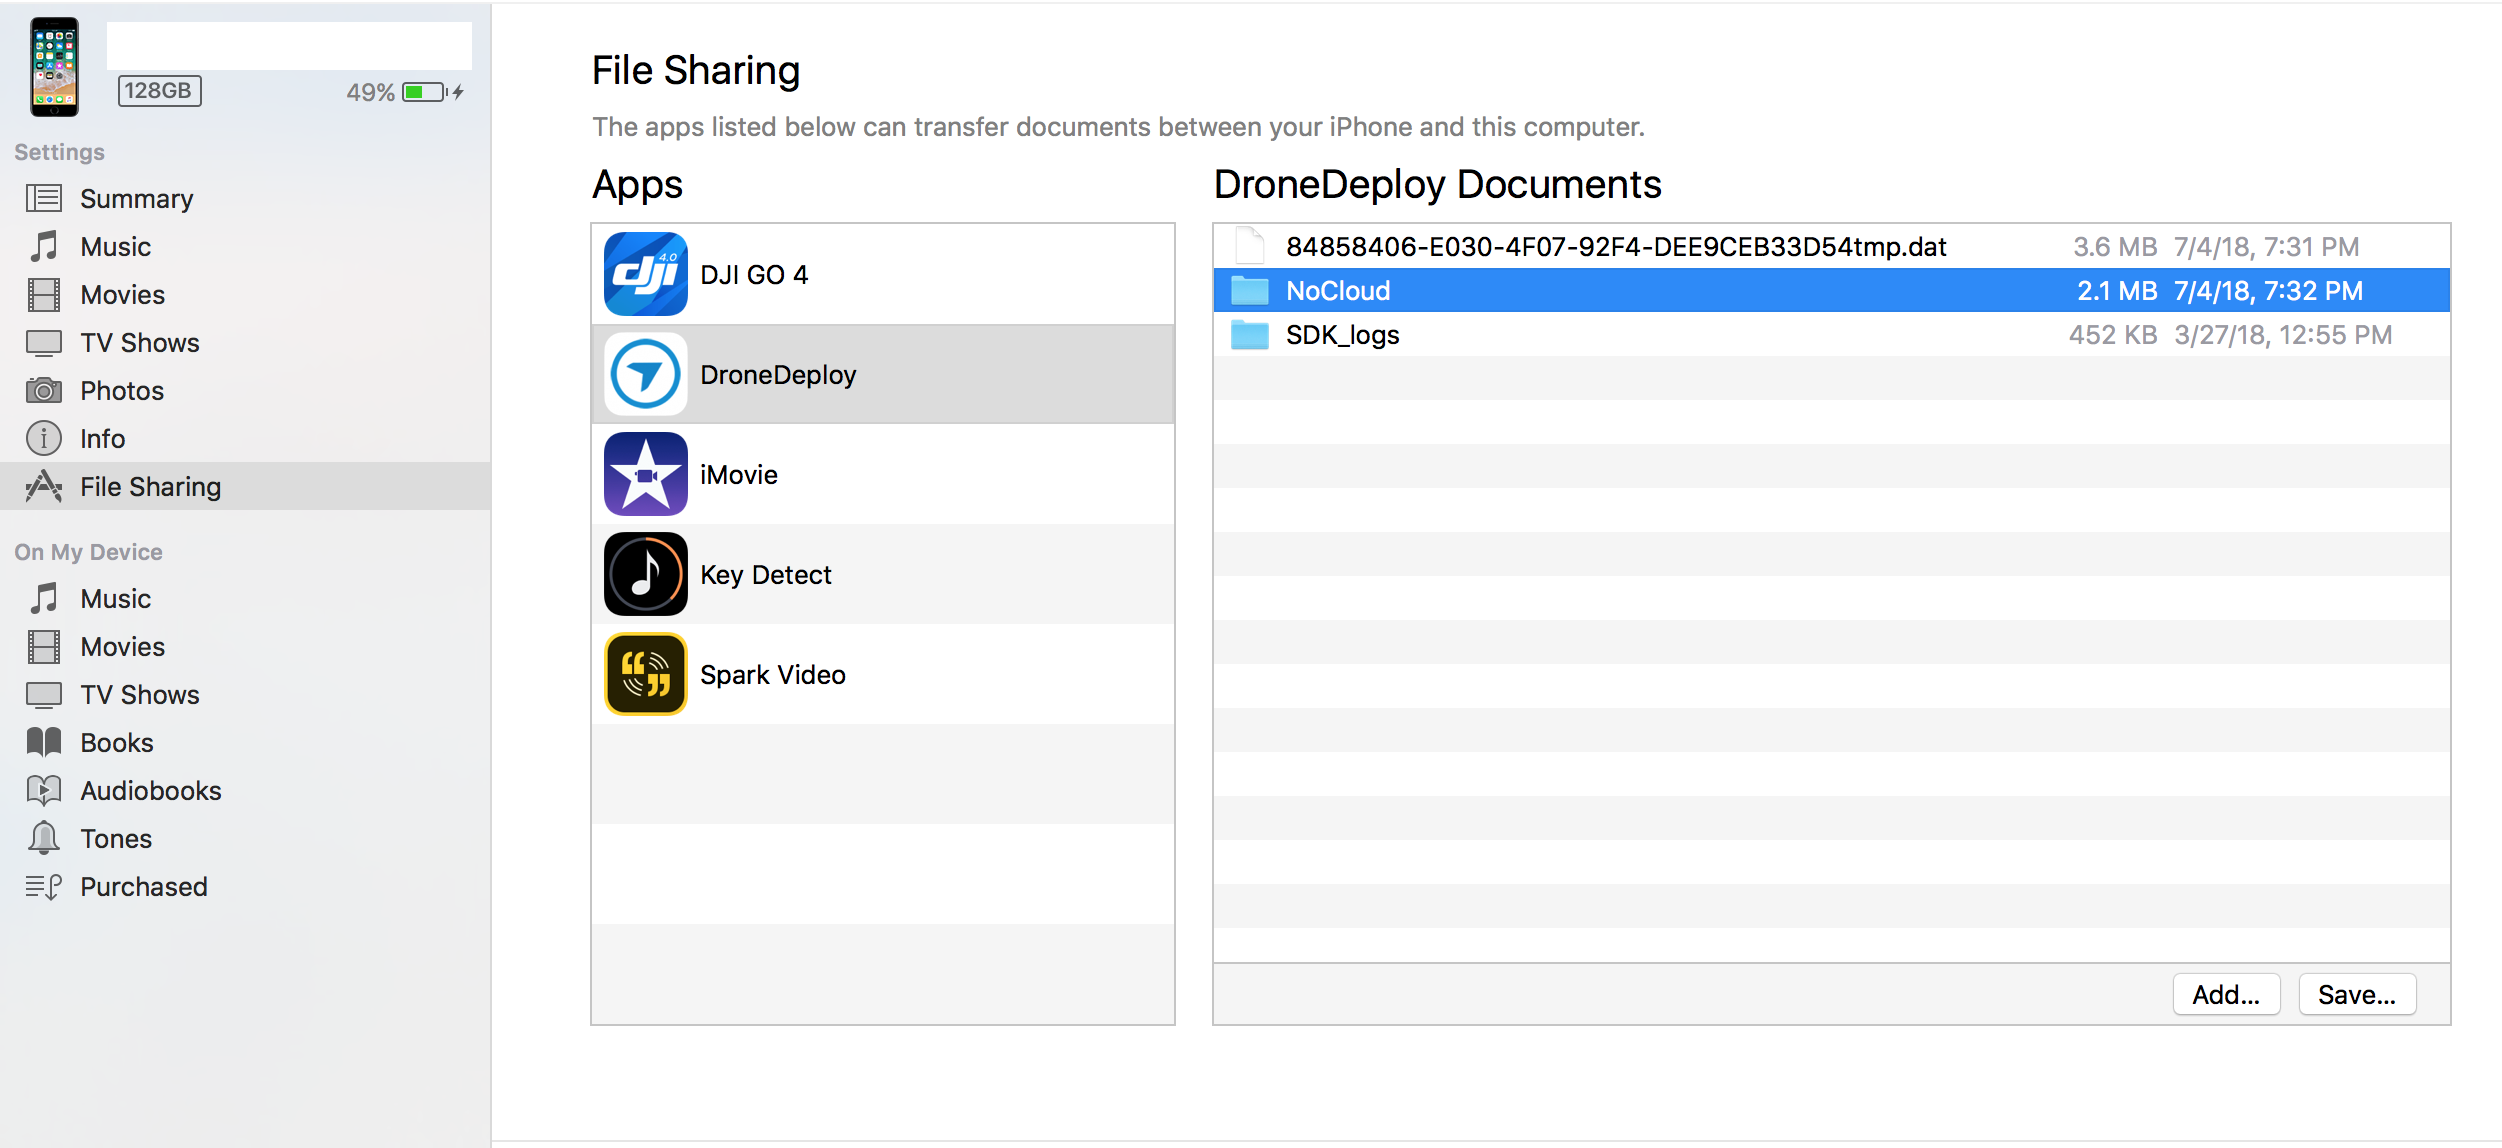Viewport: 2502px width, 1148px height.
Task: Open File Sharing in sidebar
Action: [150, 487]
